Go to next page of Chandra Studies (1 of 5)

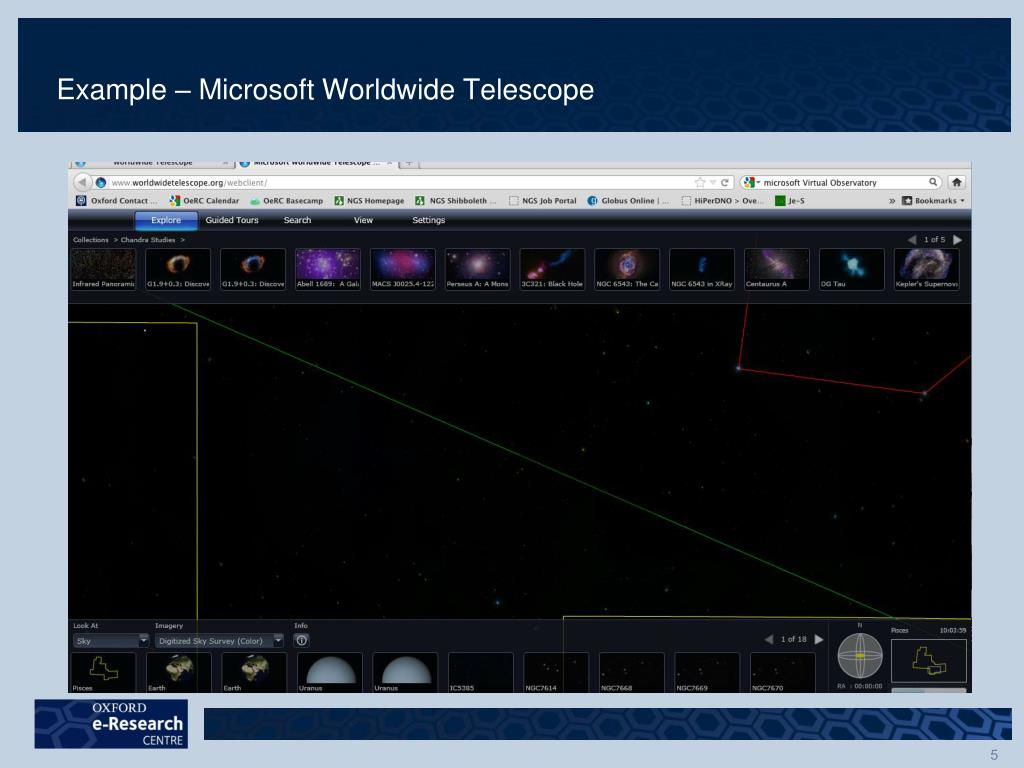pyautogui.click(x=957, y=240)
